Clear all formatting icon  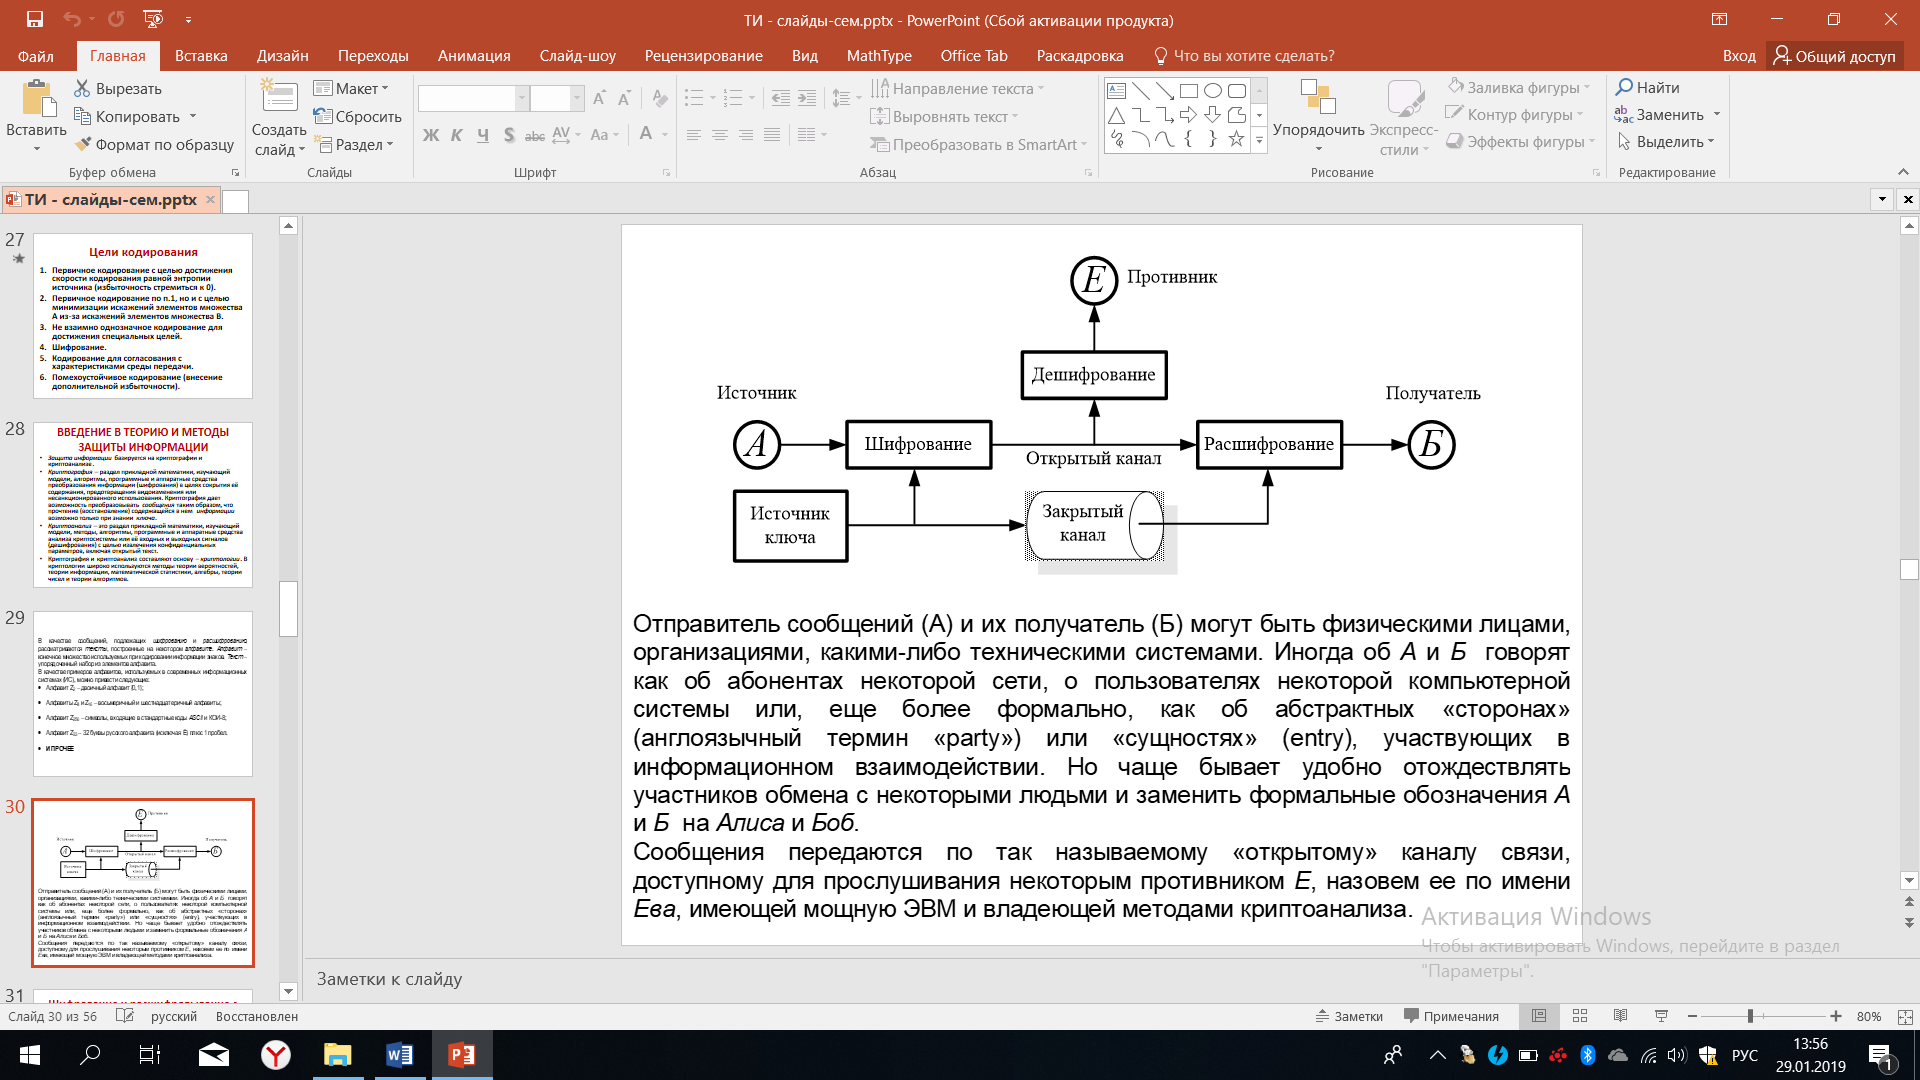[x=659, y=98]
